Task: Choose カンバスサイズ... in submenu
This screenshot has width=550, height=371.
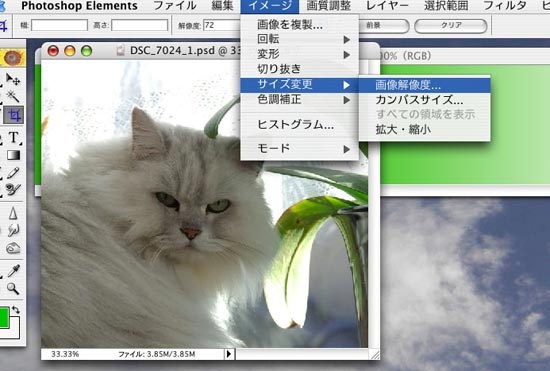Action: (424, 100)
